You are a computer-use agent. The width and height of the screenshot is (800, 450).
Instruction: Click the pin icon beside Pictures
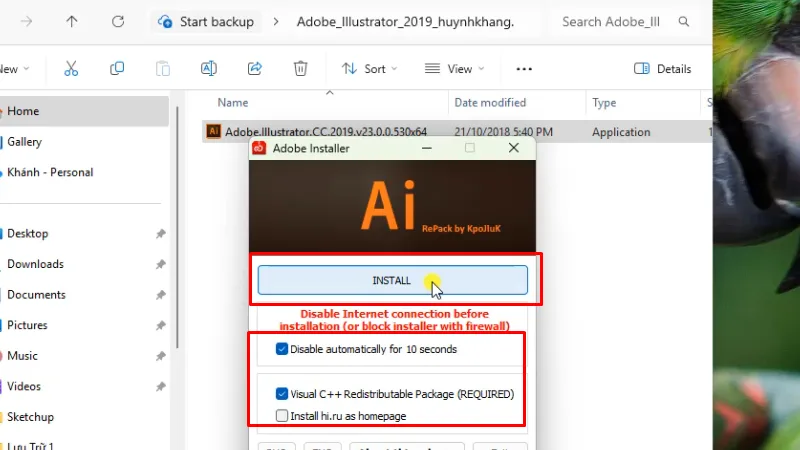pos(161,326)
